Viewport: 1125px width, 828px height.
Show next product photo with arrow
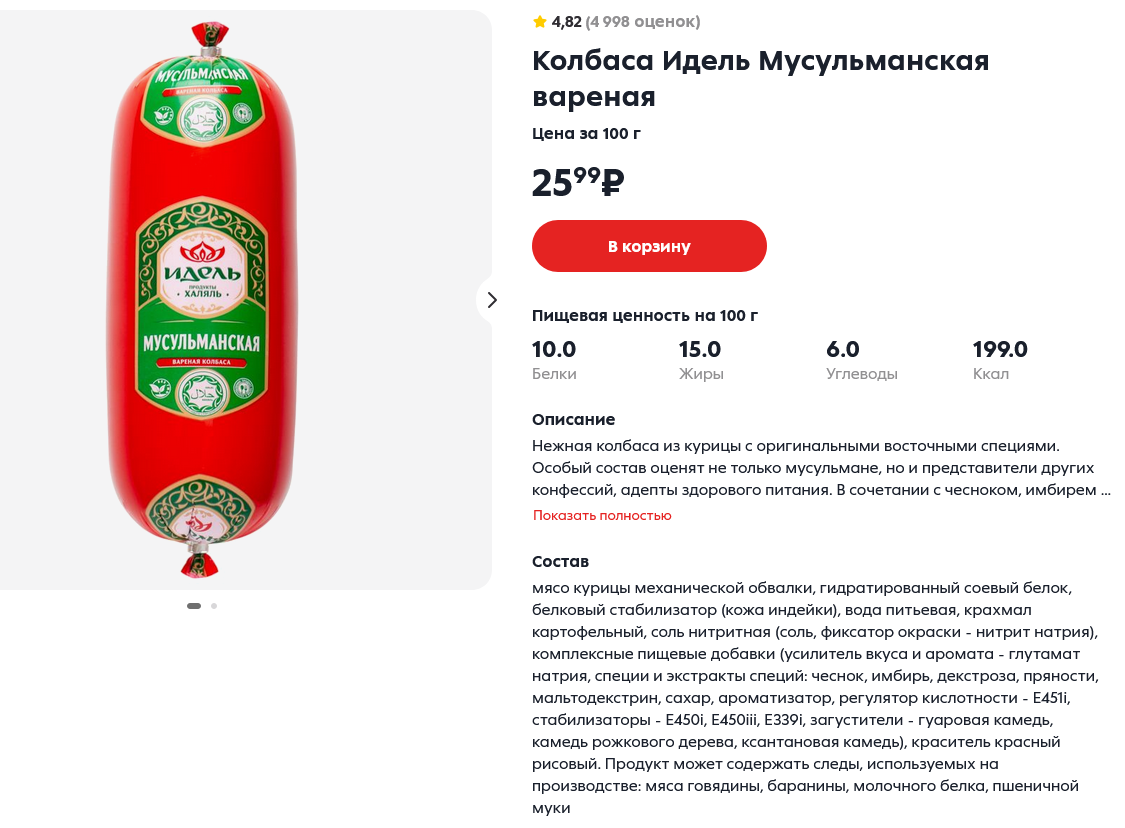(491, 300)
